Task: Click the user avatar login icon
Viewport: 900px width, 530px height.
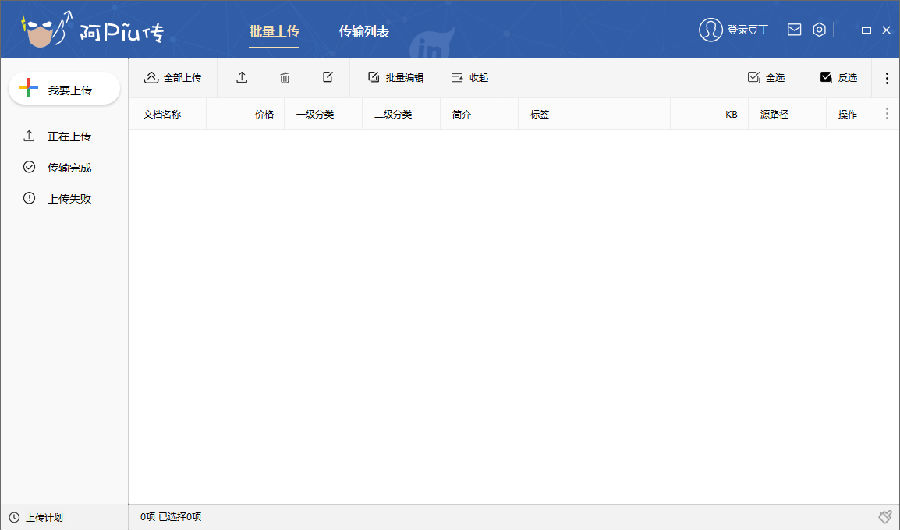Action: (710, 30)
